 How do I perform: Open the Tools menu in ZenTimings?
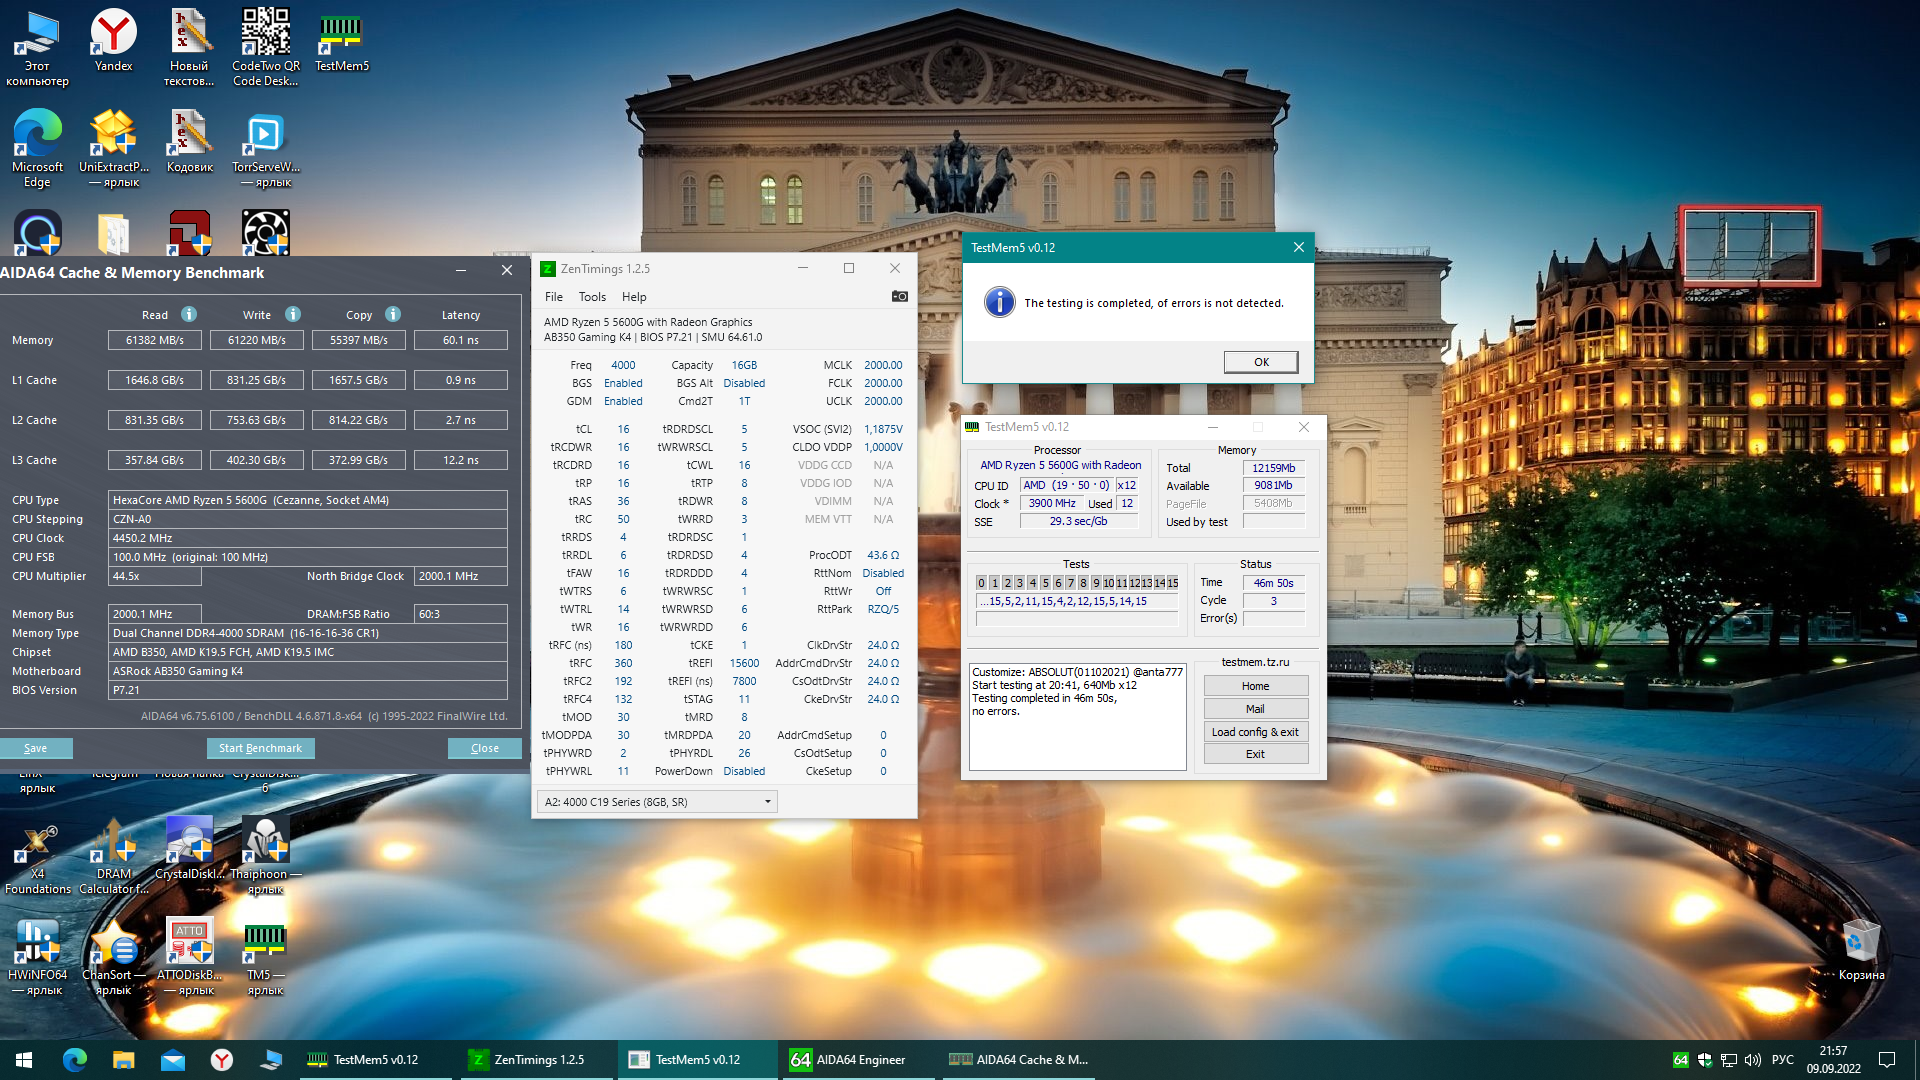pyautogui.click(x=592, y=297)
